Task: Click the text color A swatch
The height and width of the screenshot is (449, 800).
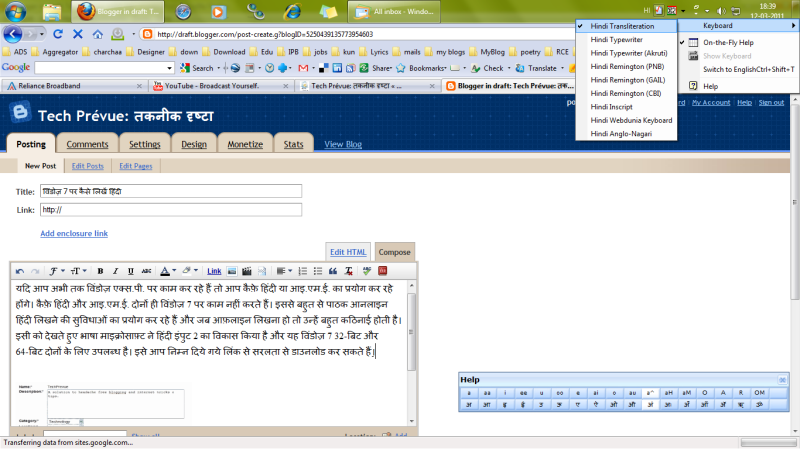Action: (165, 271)
